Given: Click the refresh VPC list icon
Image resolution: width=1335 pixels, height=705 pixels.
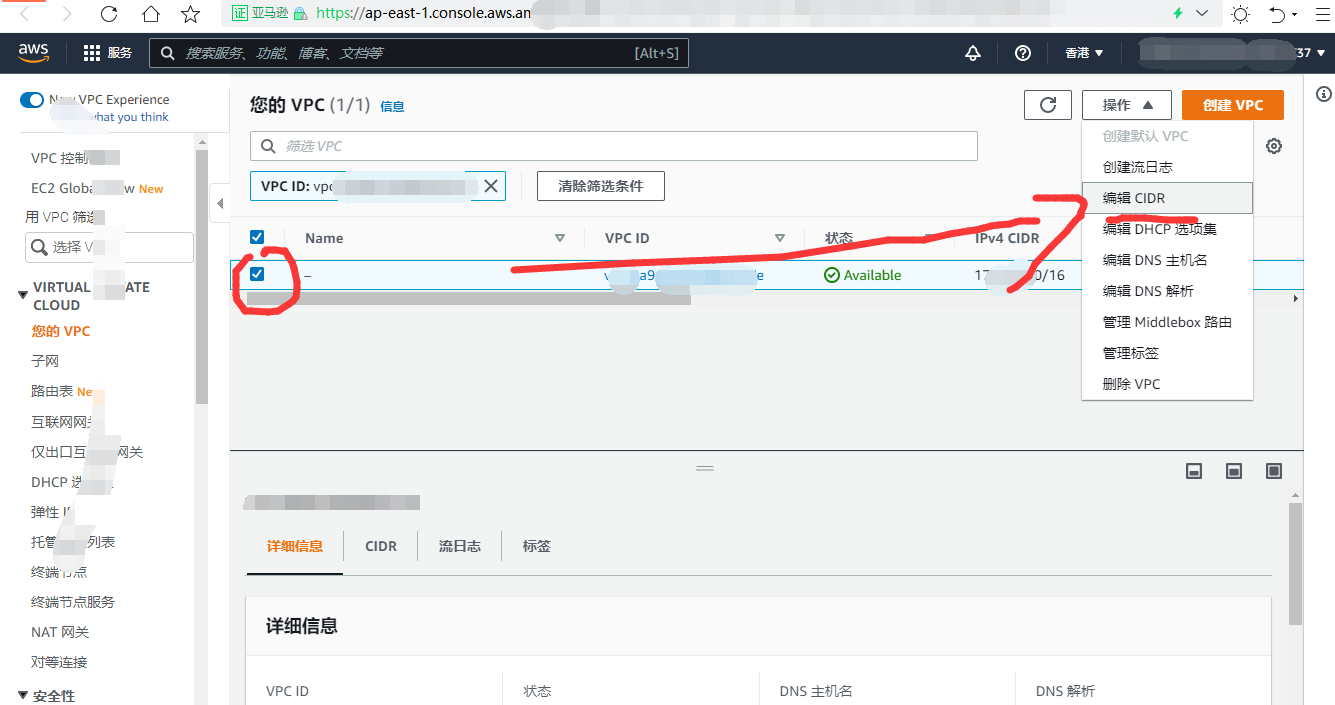Looking at the screenshot, I should (1047, 104).
